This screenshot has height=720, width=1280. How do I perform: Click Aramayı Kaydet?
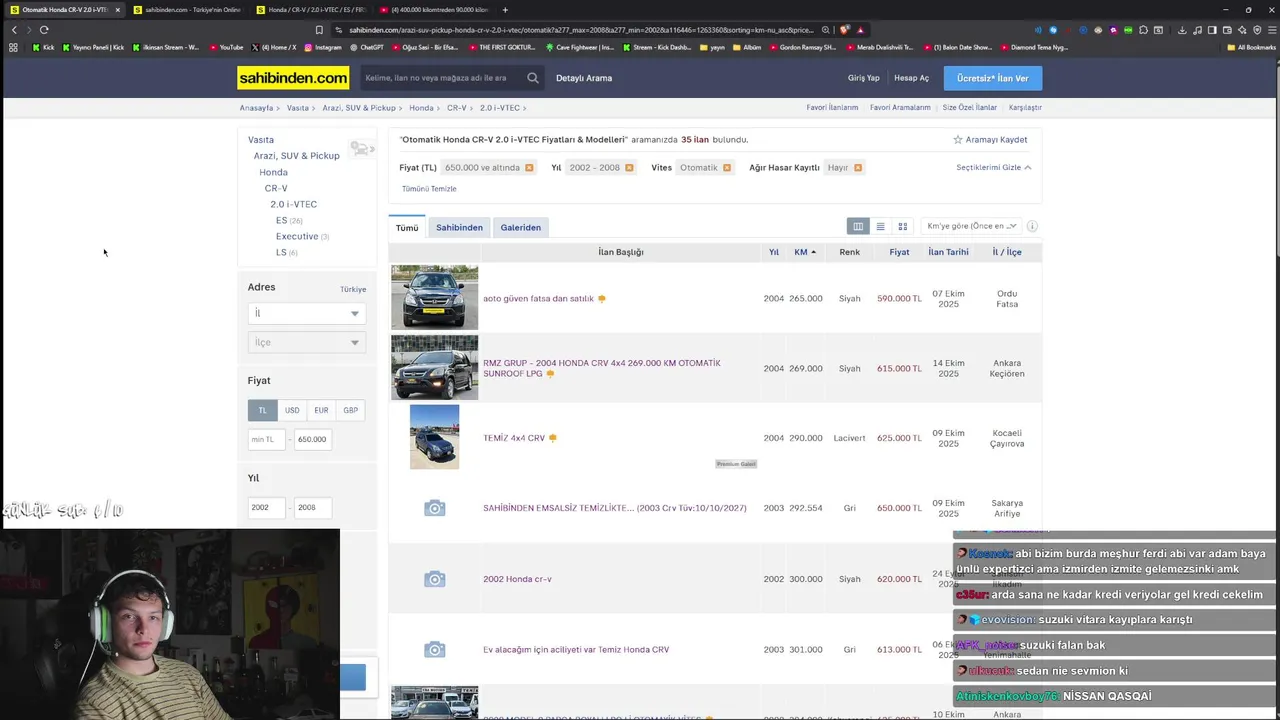[996, 140]
